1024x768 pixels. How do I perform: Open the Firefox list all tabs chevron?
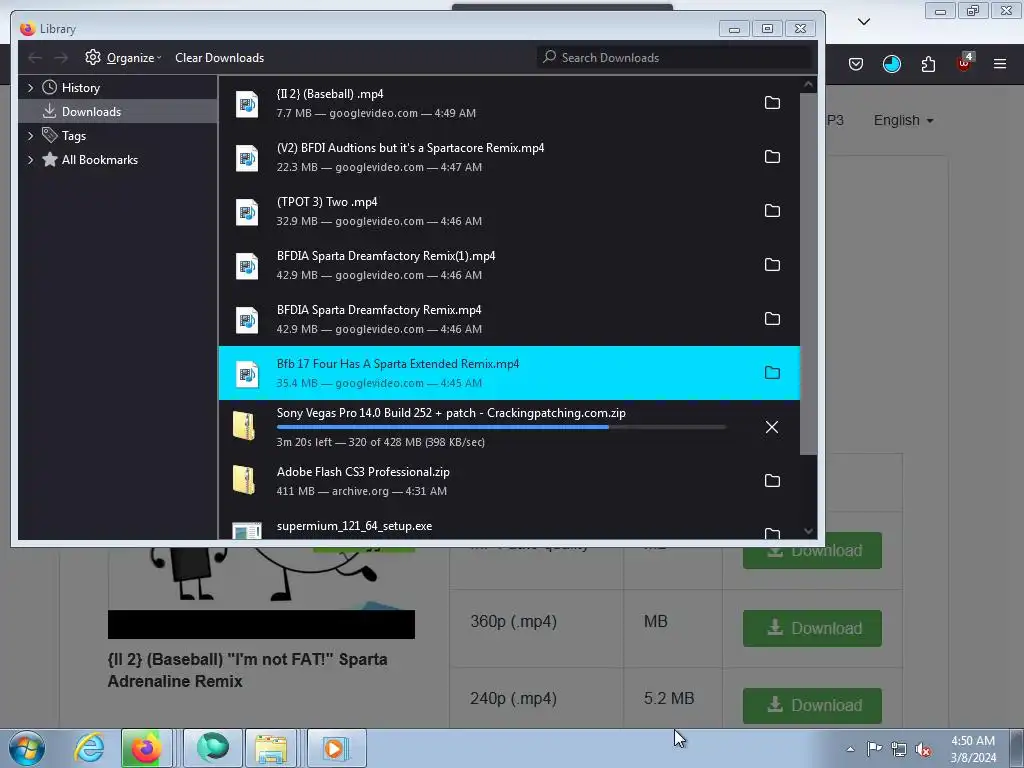point(864,22)
